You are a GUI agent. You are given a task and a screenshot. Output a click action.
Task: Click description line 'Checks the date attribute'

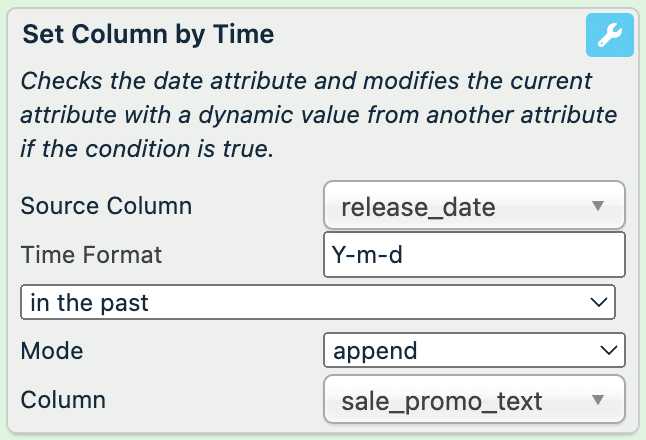pyautogui.click(x=306, y=80)
